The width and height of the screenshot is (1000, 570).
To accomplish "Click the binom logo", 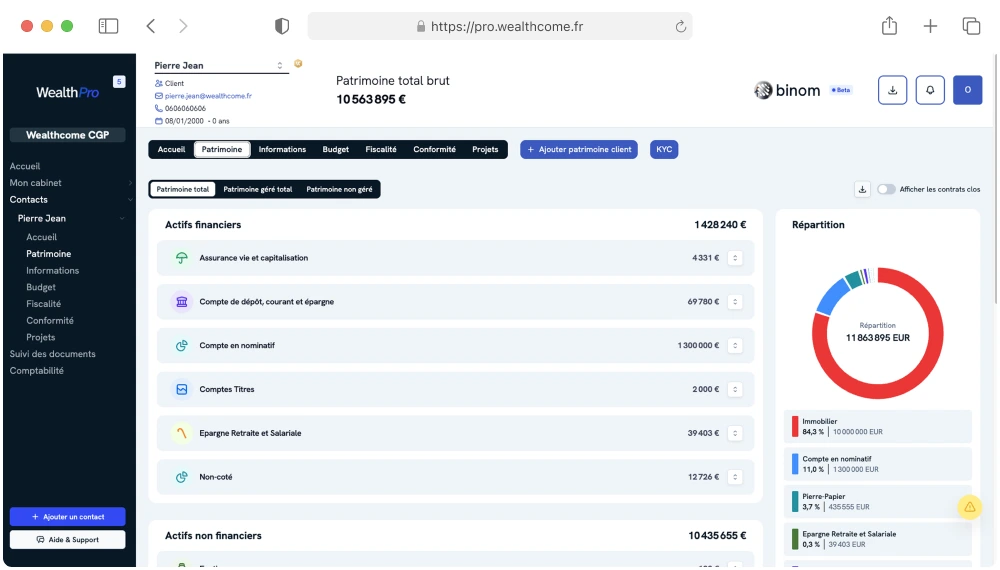I will point(787,91).
